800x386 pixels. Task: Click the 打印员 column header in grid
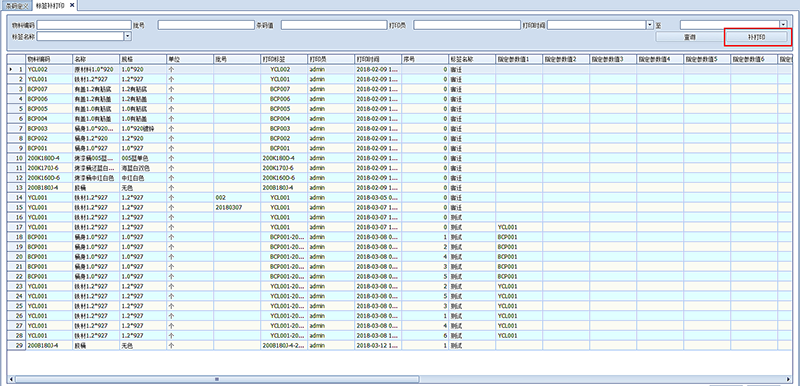point(331,59)
